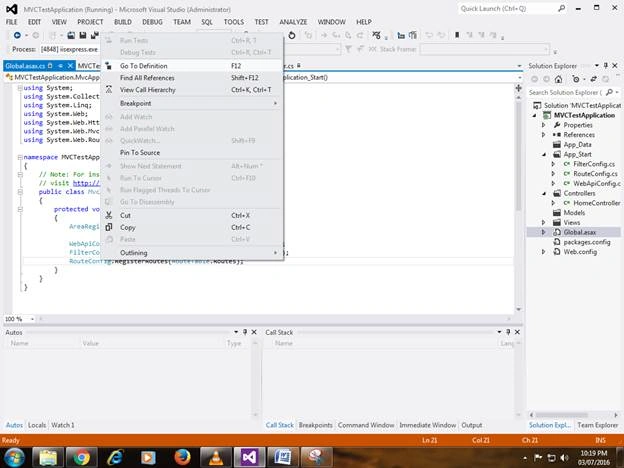
Task: Click the editor vertical scrollbar
Action: point(518,201)
